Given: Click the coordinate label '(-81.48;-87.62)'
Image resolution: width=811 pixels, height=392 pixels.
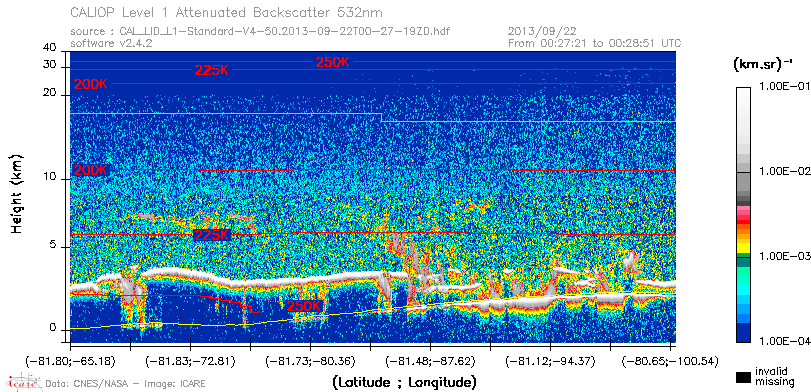Looking at the screenshot, I should click(431, 360).
